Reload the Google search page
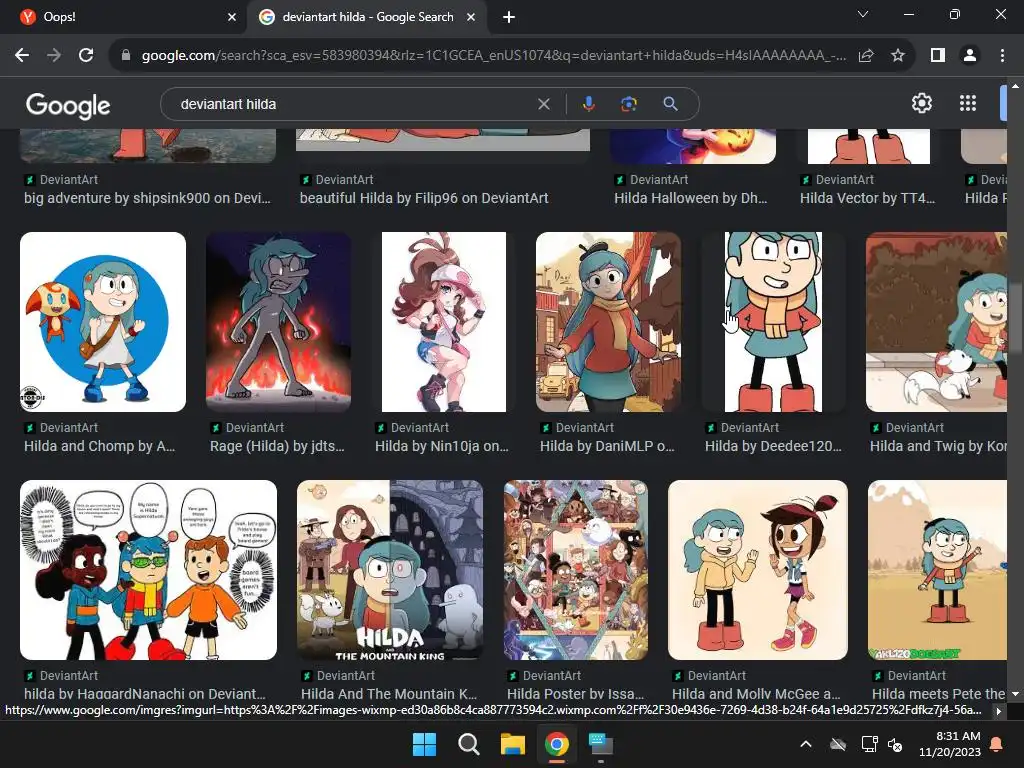Viewport: 1024px width, 768px height. (x=86, y=56)
